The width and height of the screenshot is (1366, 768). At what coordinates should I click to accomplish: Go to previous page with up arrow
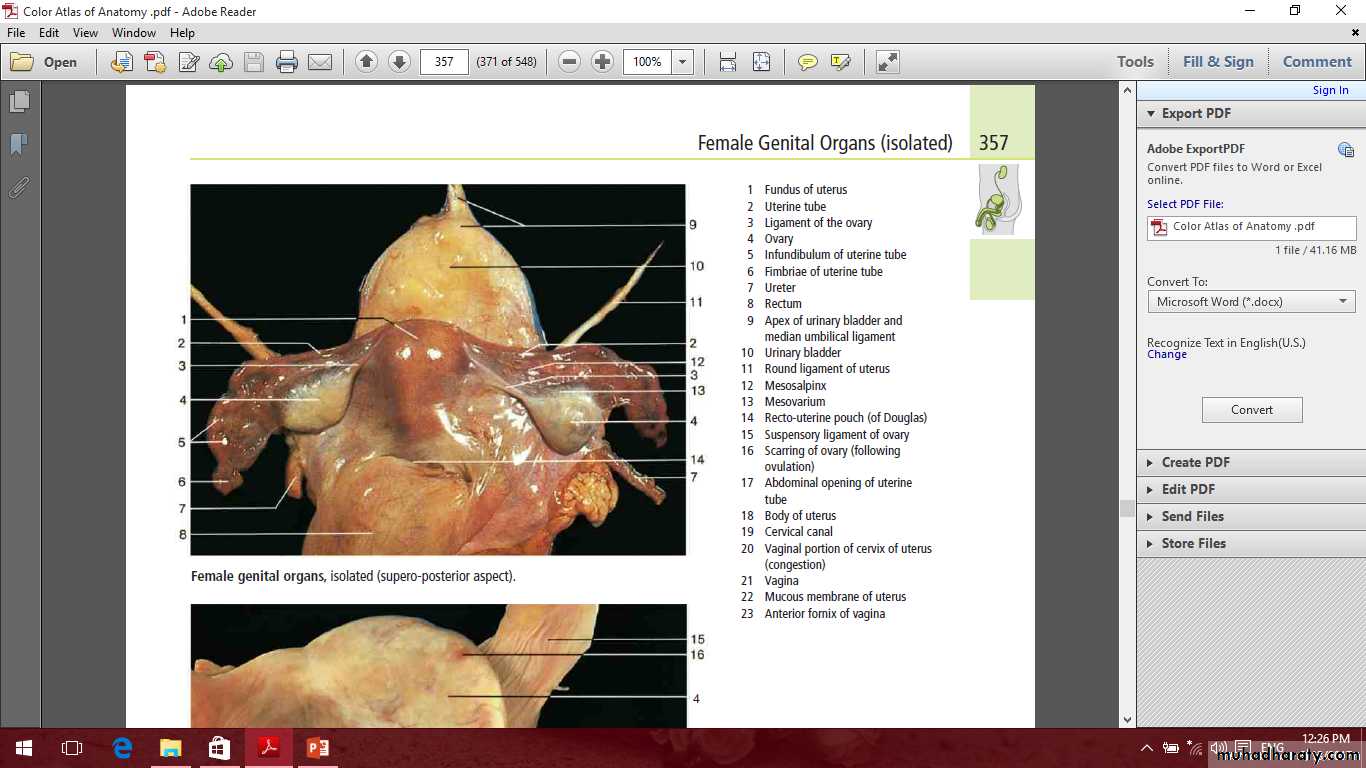(366, 62)
